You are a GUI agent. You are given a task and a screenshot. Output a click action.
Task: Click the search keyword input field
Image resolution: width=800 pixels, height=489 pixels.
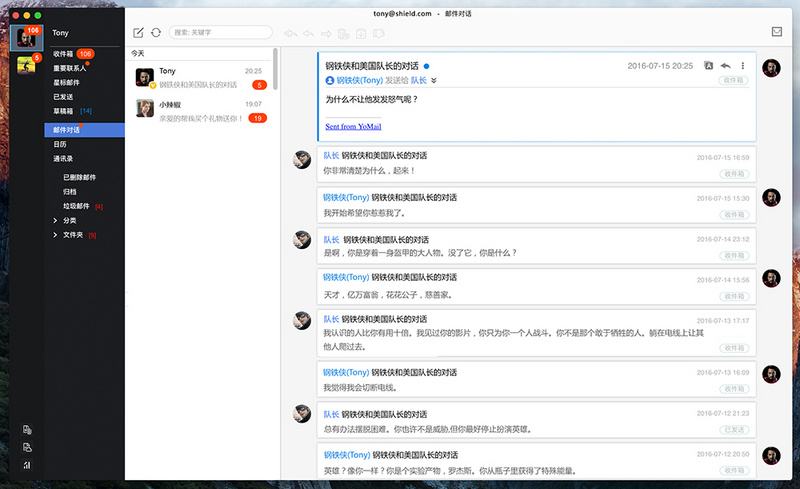click(220, 33)
